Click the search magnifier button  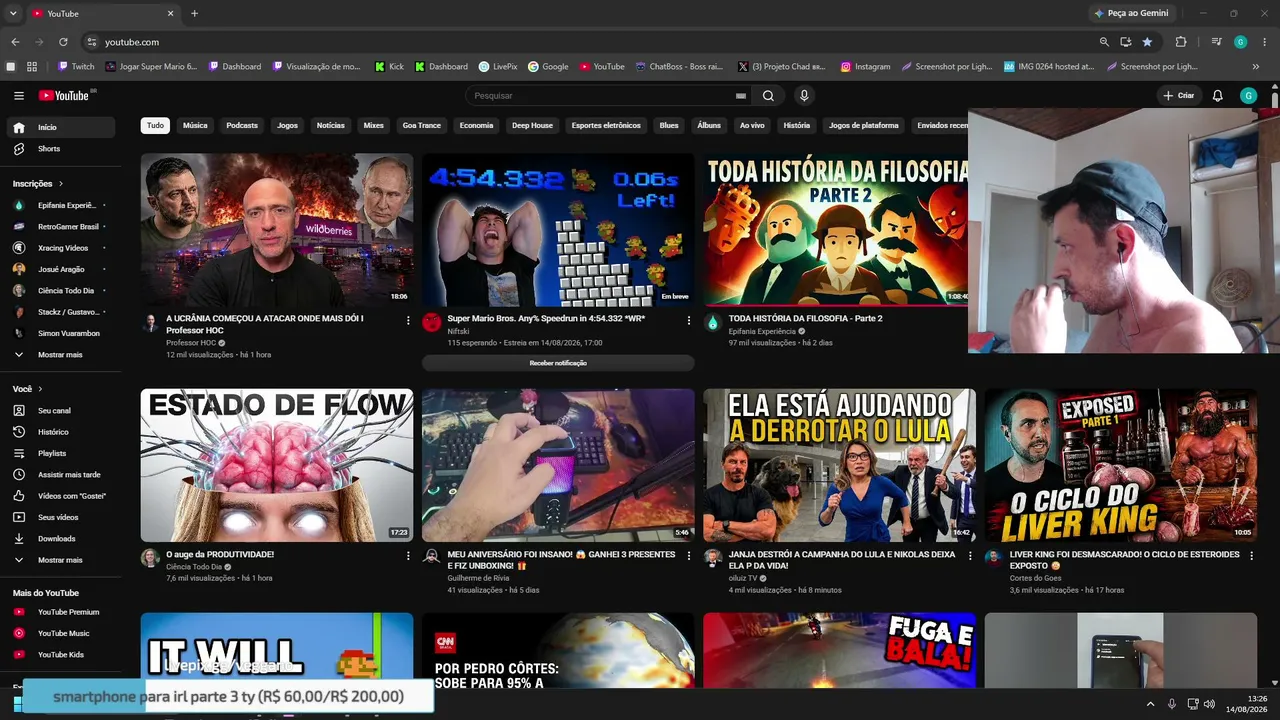tap(768, 96)
